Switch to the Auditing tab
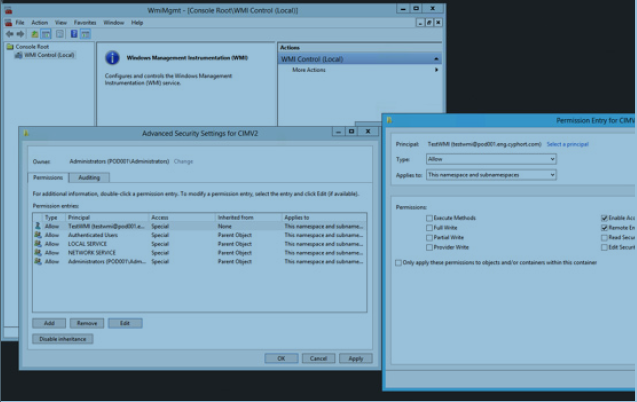The image size is (637, 402). tap(89, 178)
